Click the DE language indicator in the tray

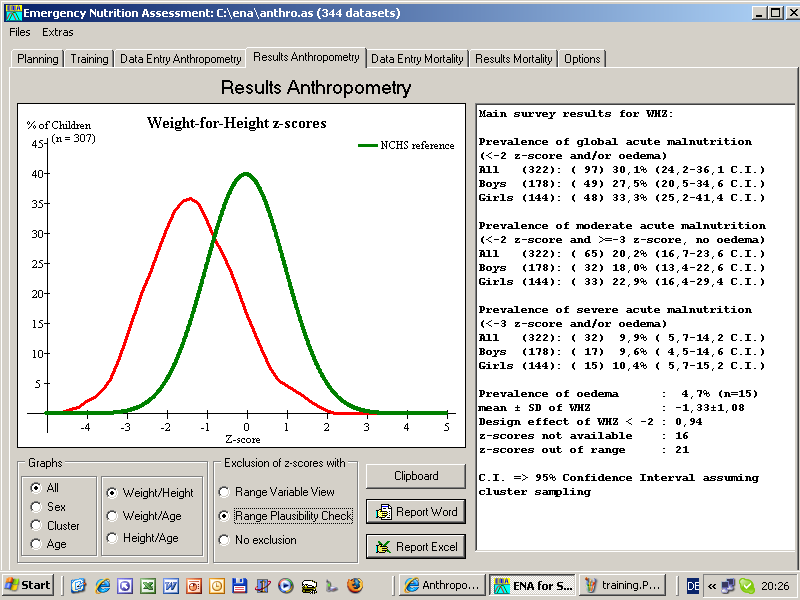(x=693, y=585)
